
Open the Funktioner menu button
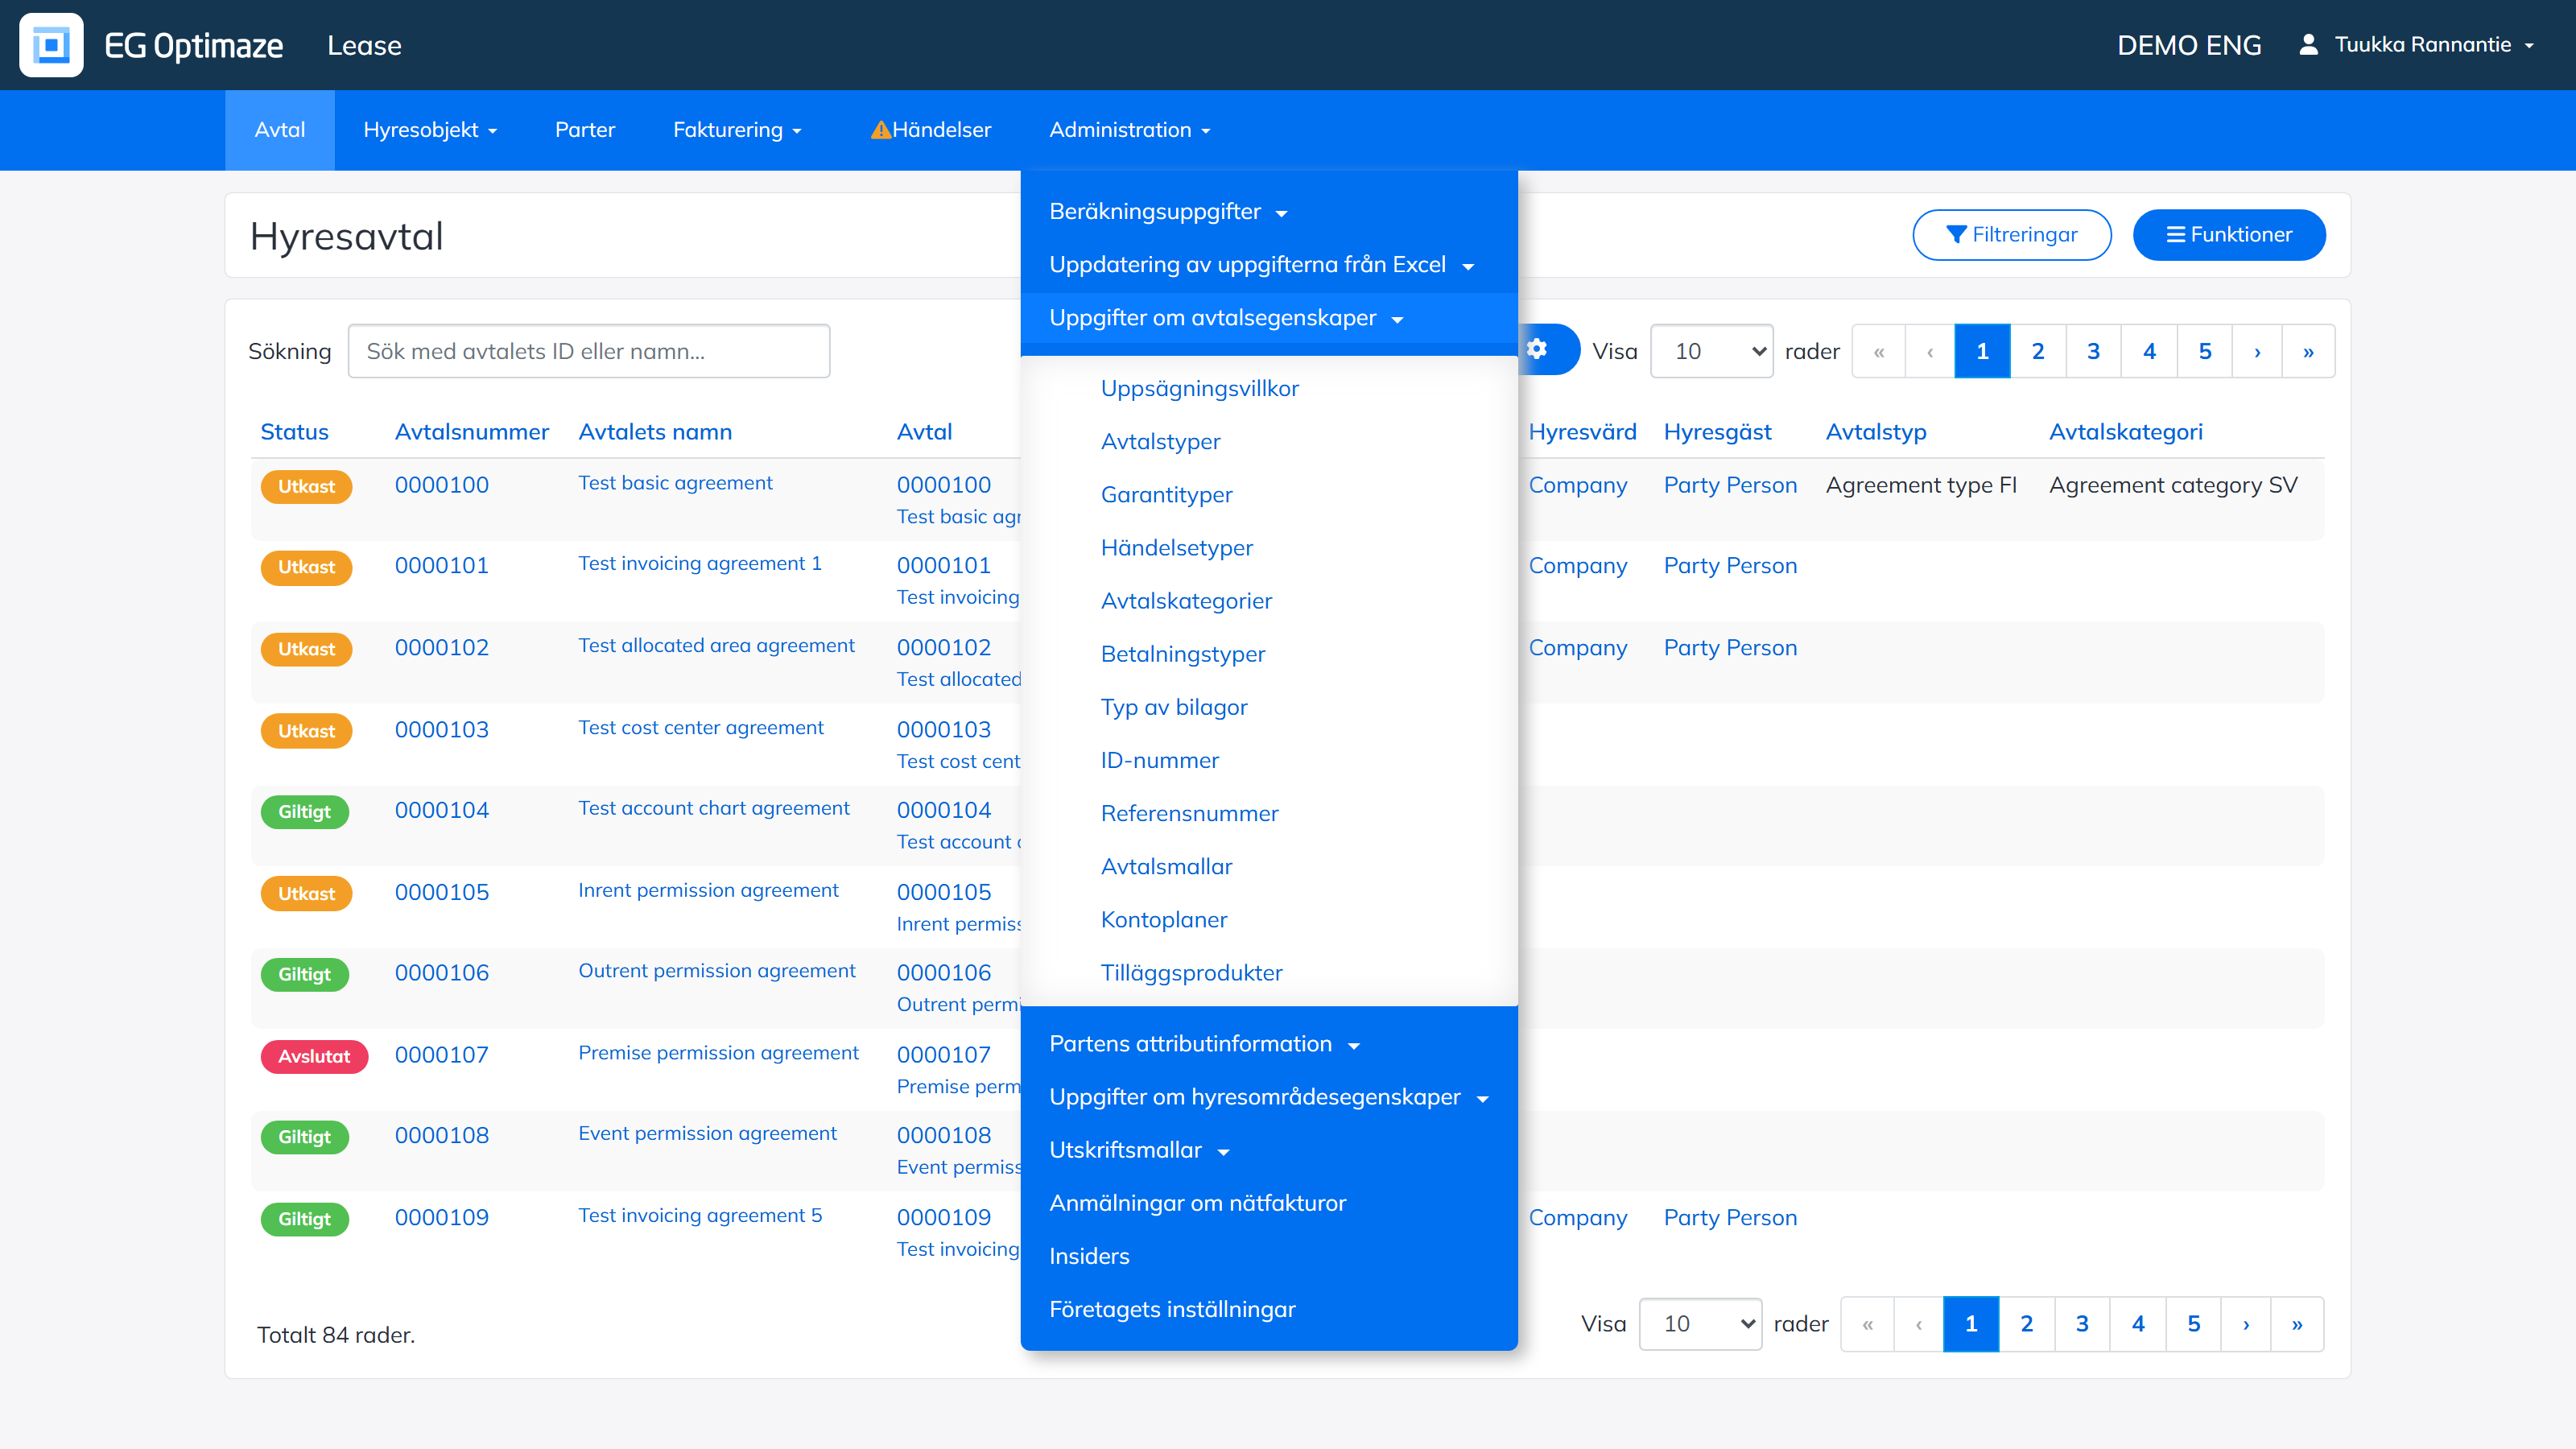coord(2229,235)
